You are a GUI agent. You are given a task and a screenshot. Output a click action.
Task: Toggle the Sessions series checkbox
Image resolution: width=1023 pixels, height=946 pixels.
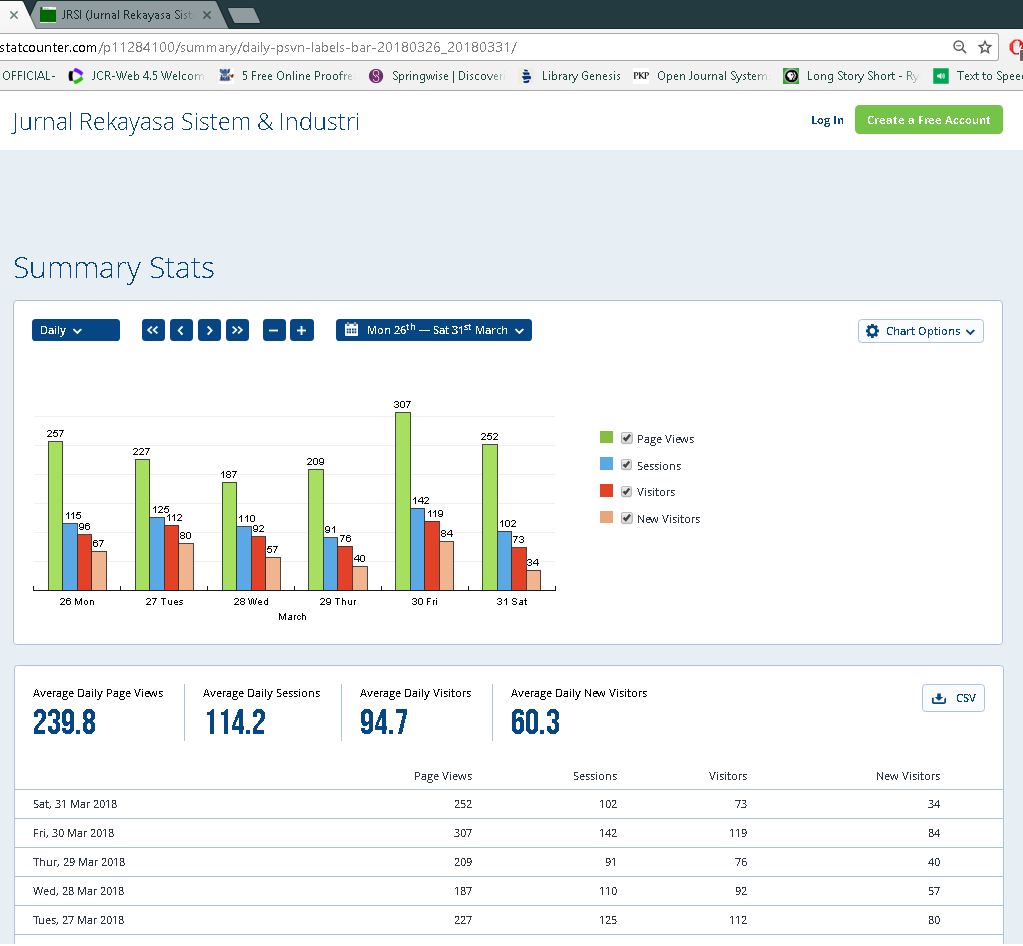click(x=627, y=465)
